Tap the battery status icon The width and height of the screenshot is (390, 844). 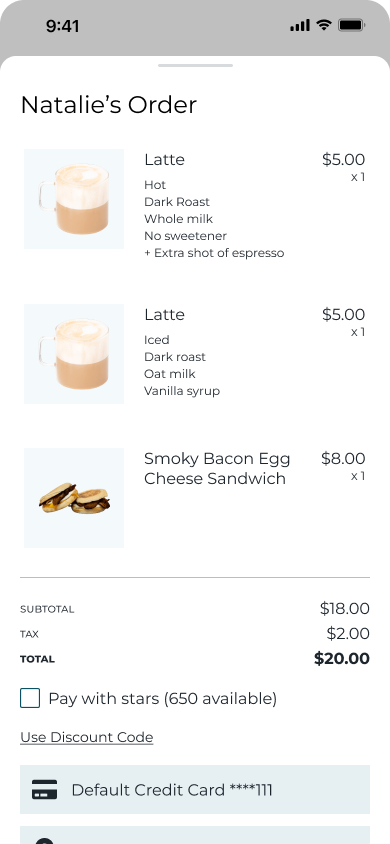351,25
